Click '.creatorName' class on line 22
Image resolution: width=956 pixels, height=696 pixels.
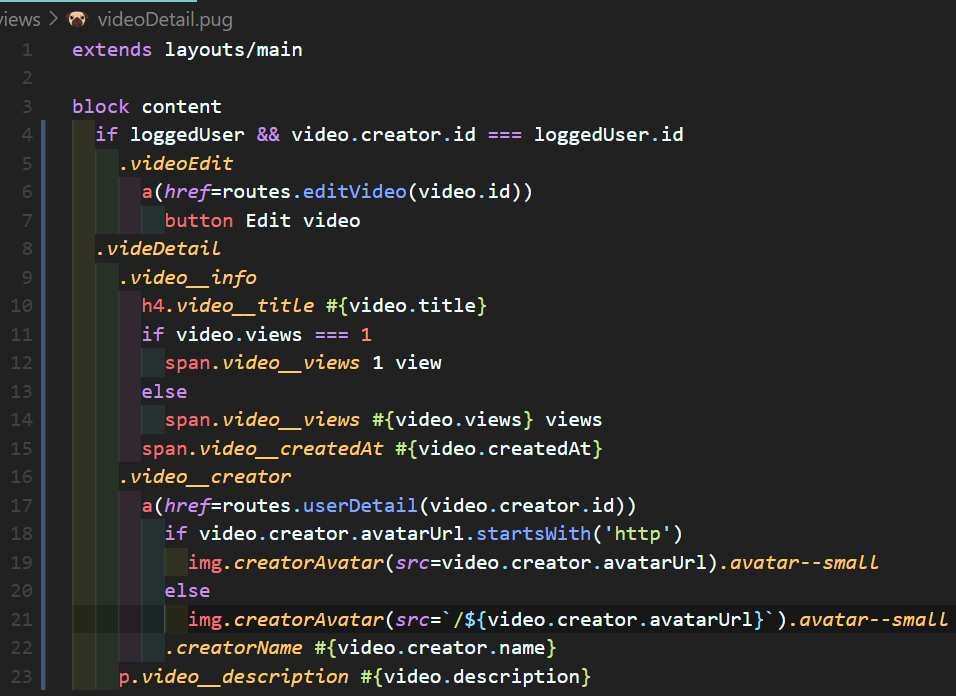[x=234, y=648]
